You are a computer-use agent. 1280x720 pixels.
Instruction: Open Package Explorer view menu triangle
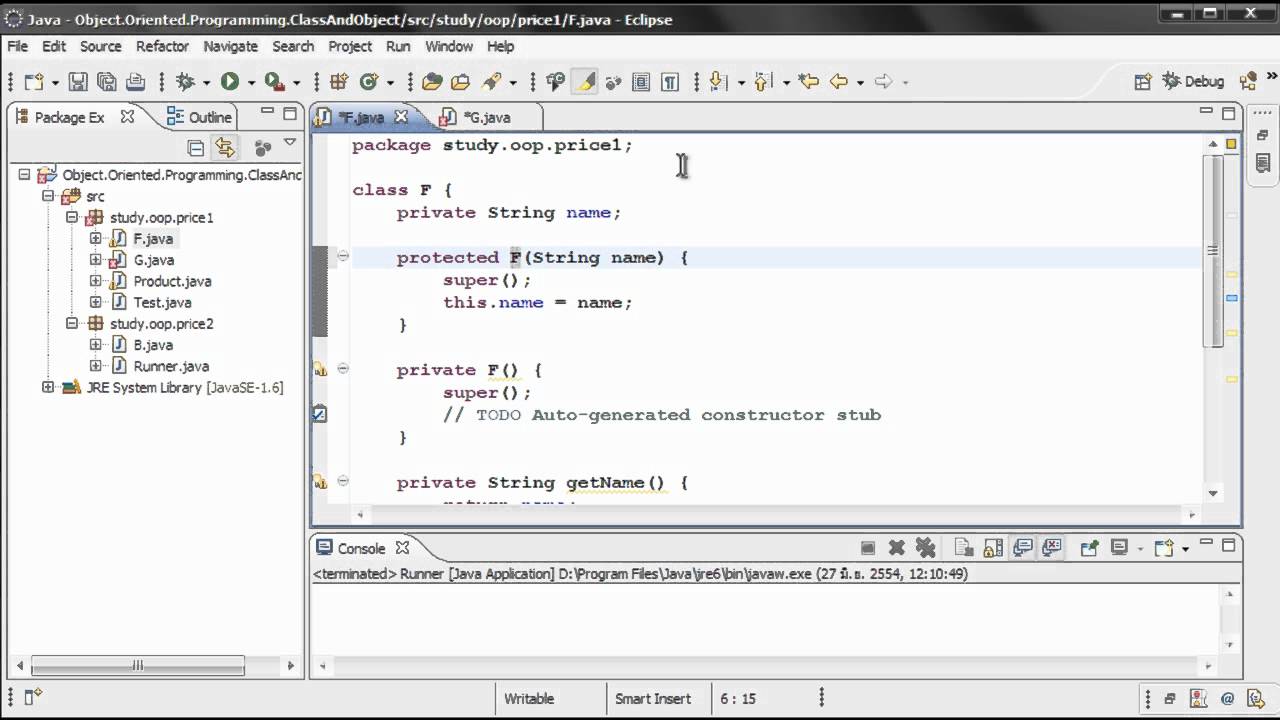point(290,144)
